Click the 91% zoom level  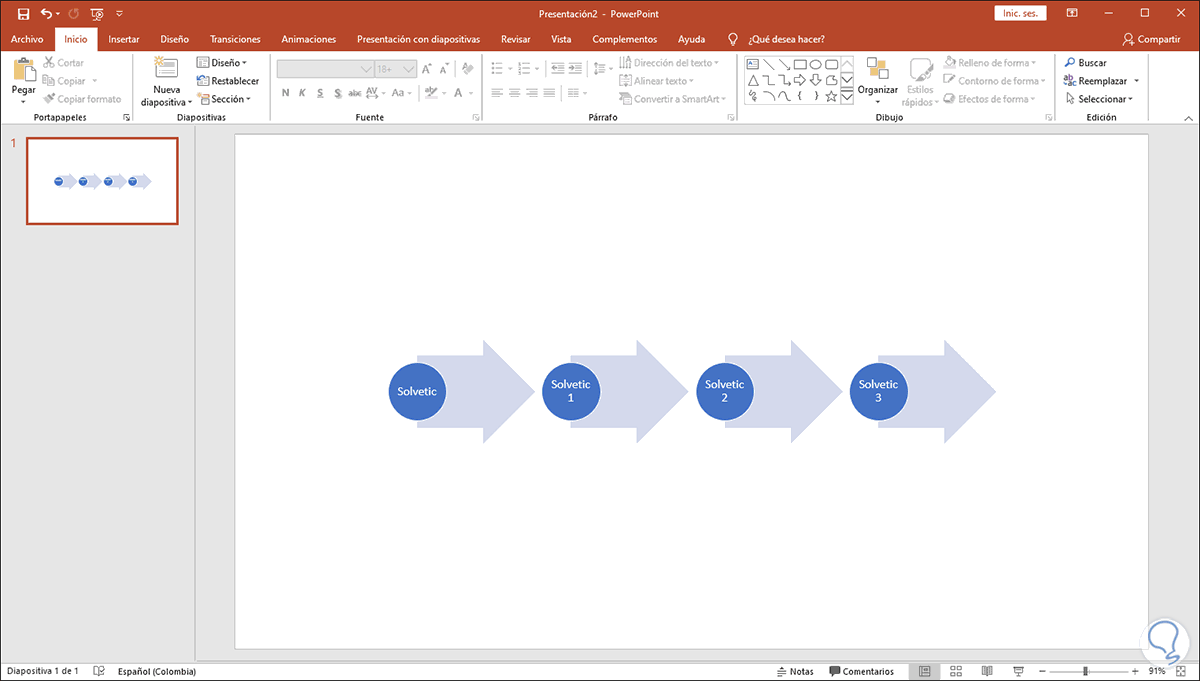pyautogui.click(x=1157, y=671)
